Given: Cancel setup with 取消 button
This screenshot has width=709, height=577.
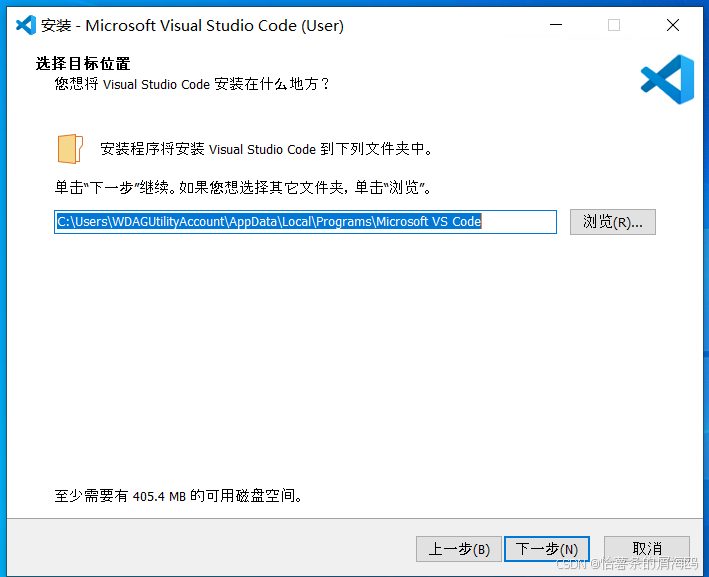Looking at the screenshot, I should pos(647,549).
